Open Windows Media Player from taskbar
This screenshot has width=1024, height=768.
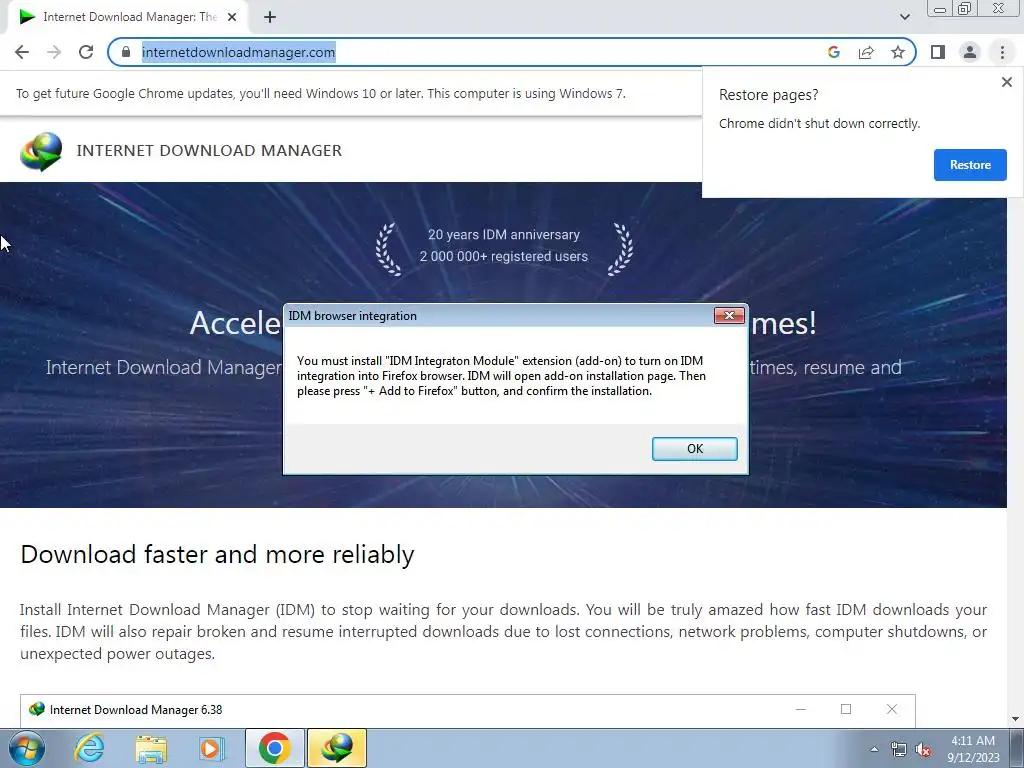click(x=212, y=748)
